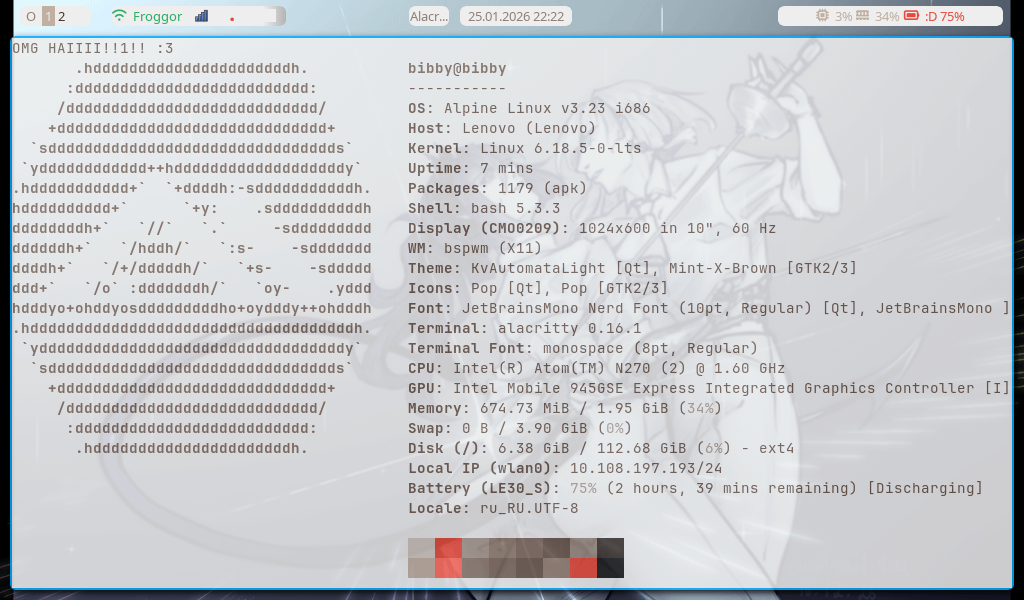The image size is (1024, 600).
Task: Click the red battery icon
Action: click(x=911, y=16)
